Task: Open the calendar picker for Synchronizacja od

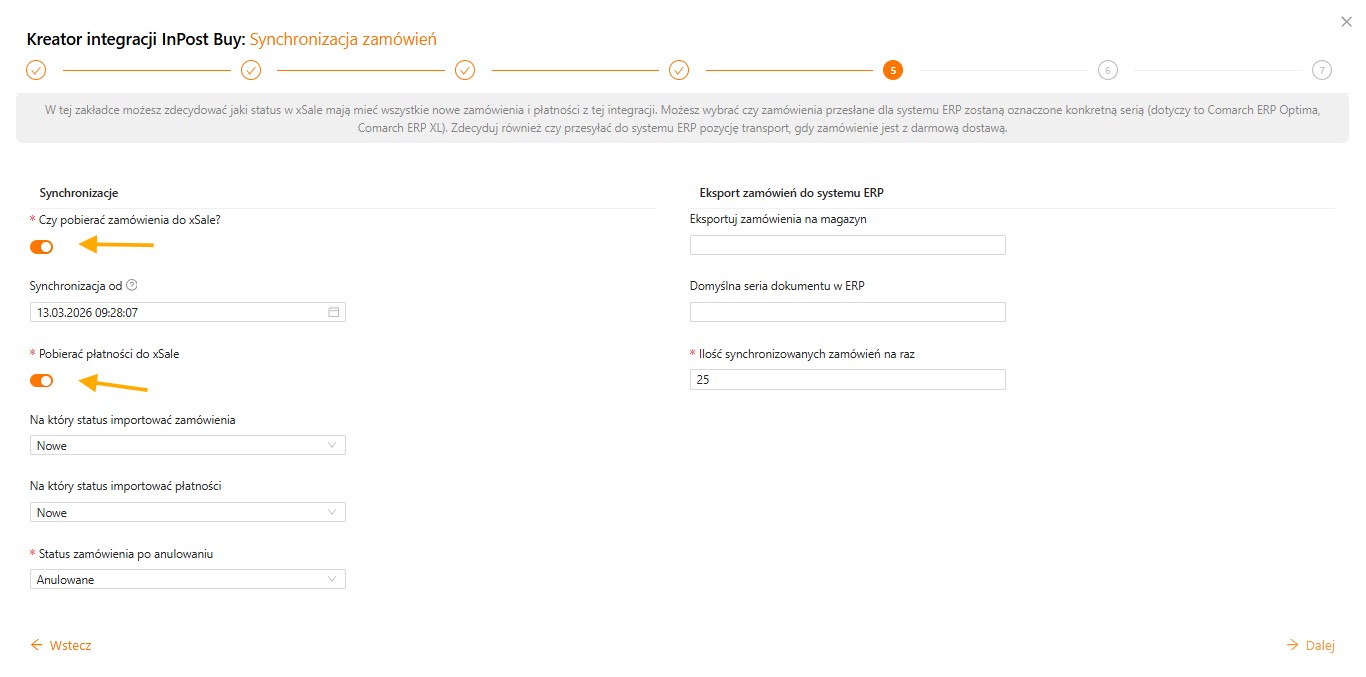Action: [x=334, y=312]
